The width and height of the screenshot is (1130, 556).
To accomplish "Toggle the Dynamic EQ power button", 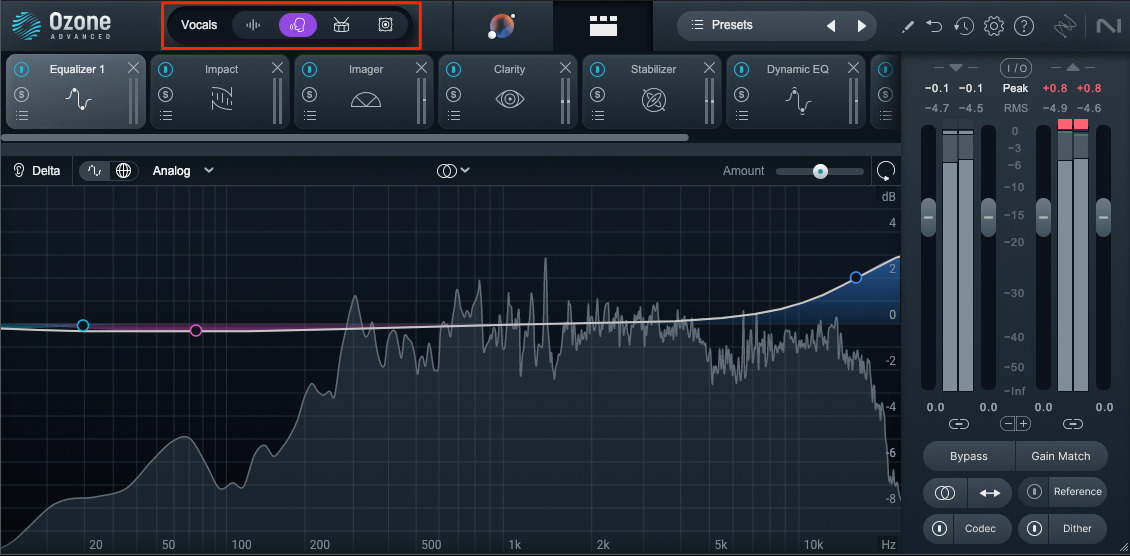I will click(742, 70).
